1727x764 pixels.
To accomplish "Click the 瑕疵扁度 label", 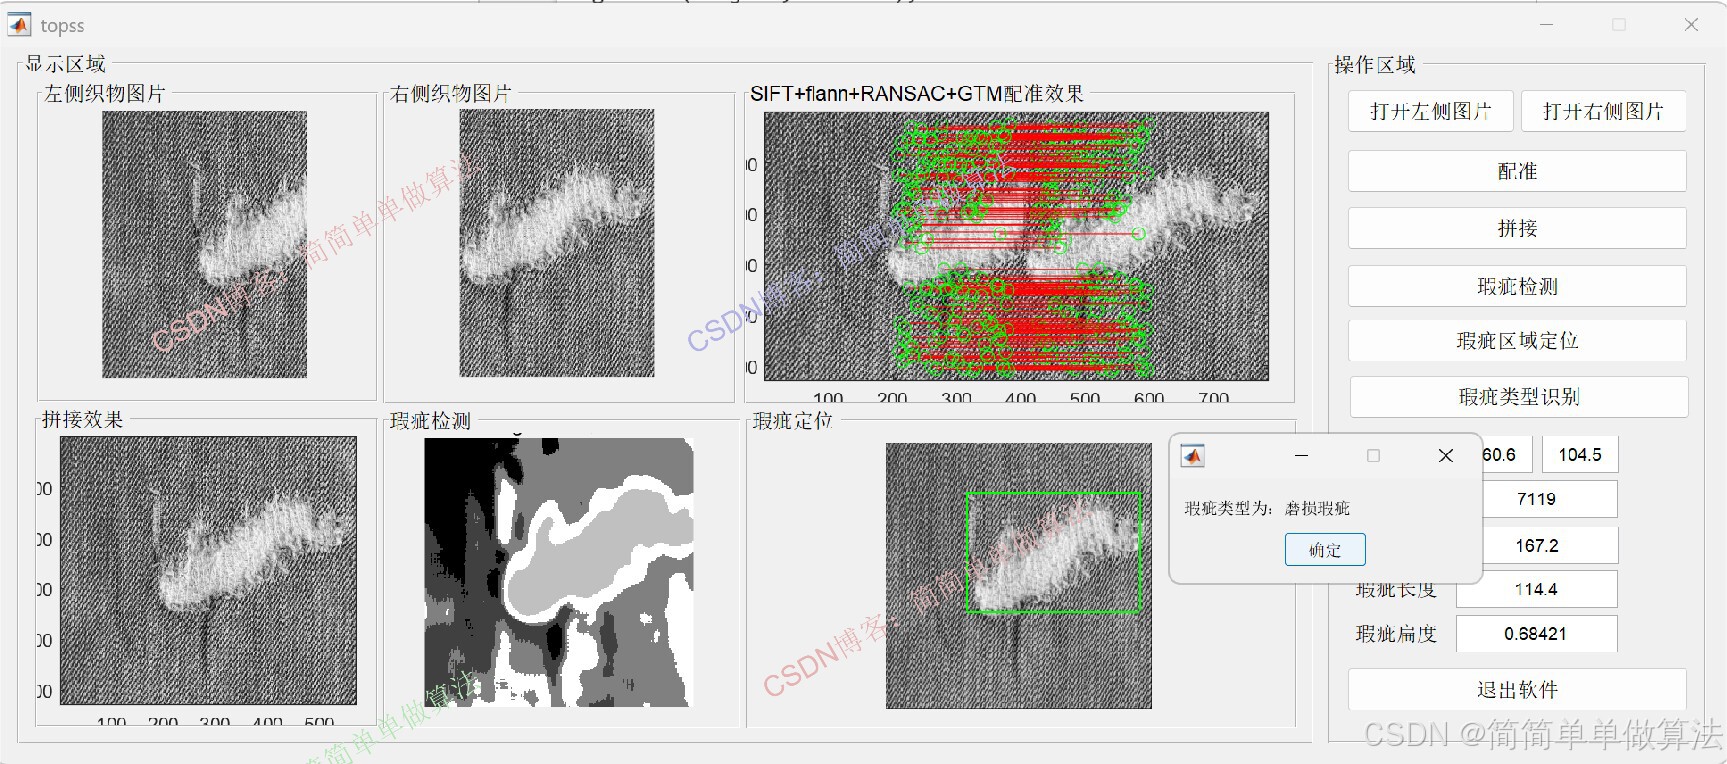I will point(1396,634).
